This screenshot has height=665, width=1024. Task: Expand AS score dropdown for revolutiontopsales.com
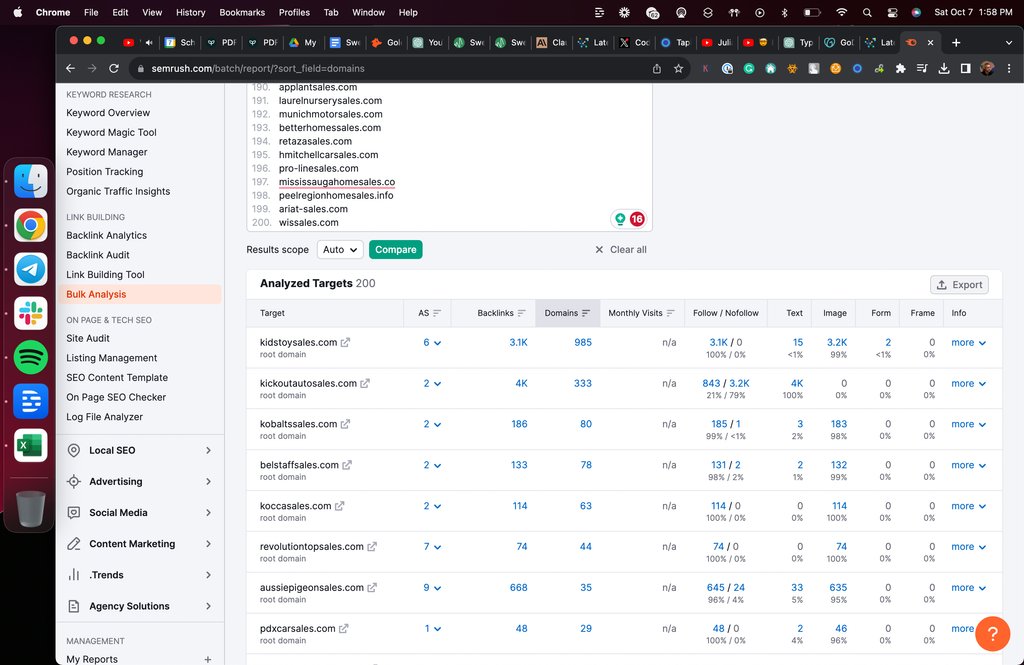point(432,547)
